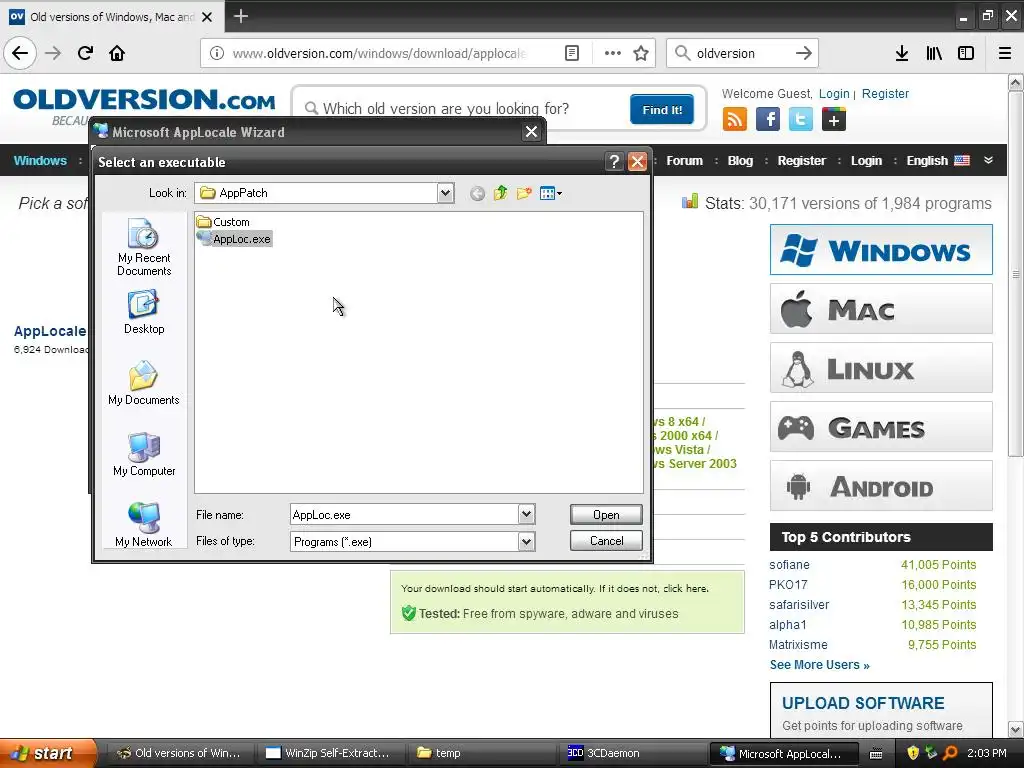Open My Documents place in dialog

[144, 383]
